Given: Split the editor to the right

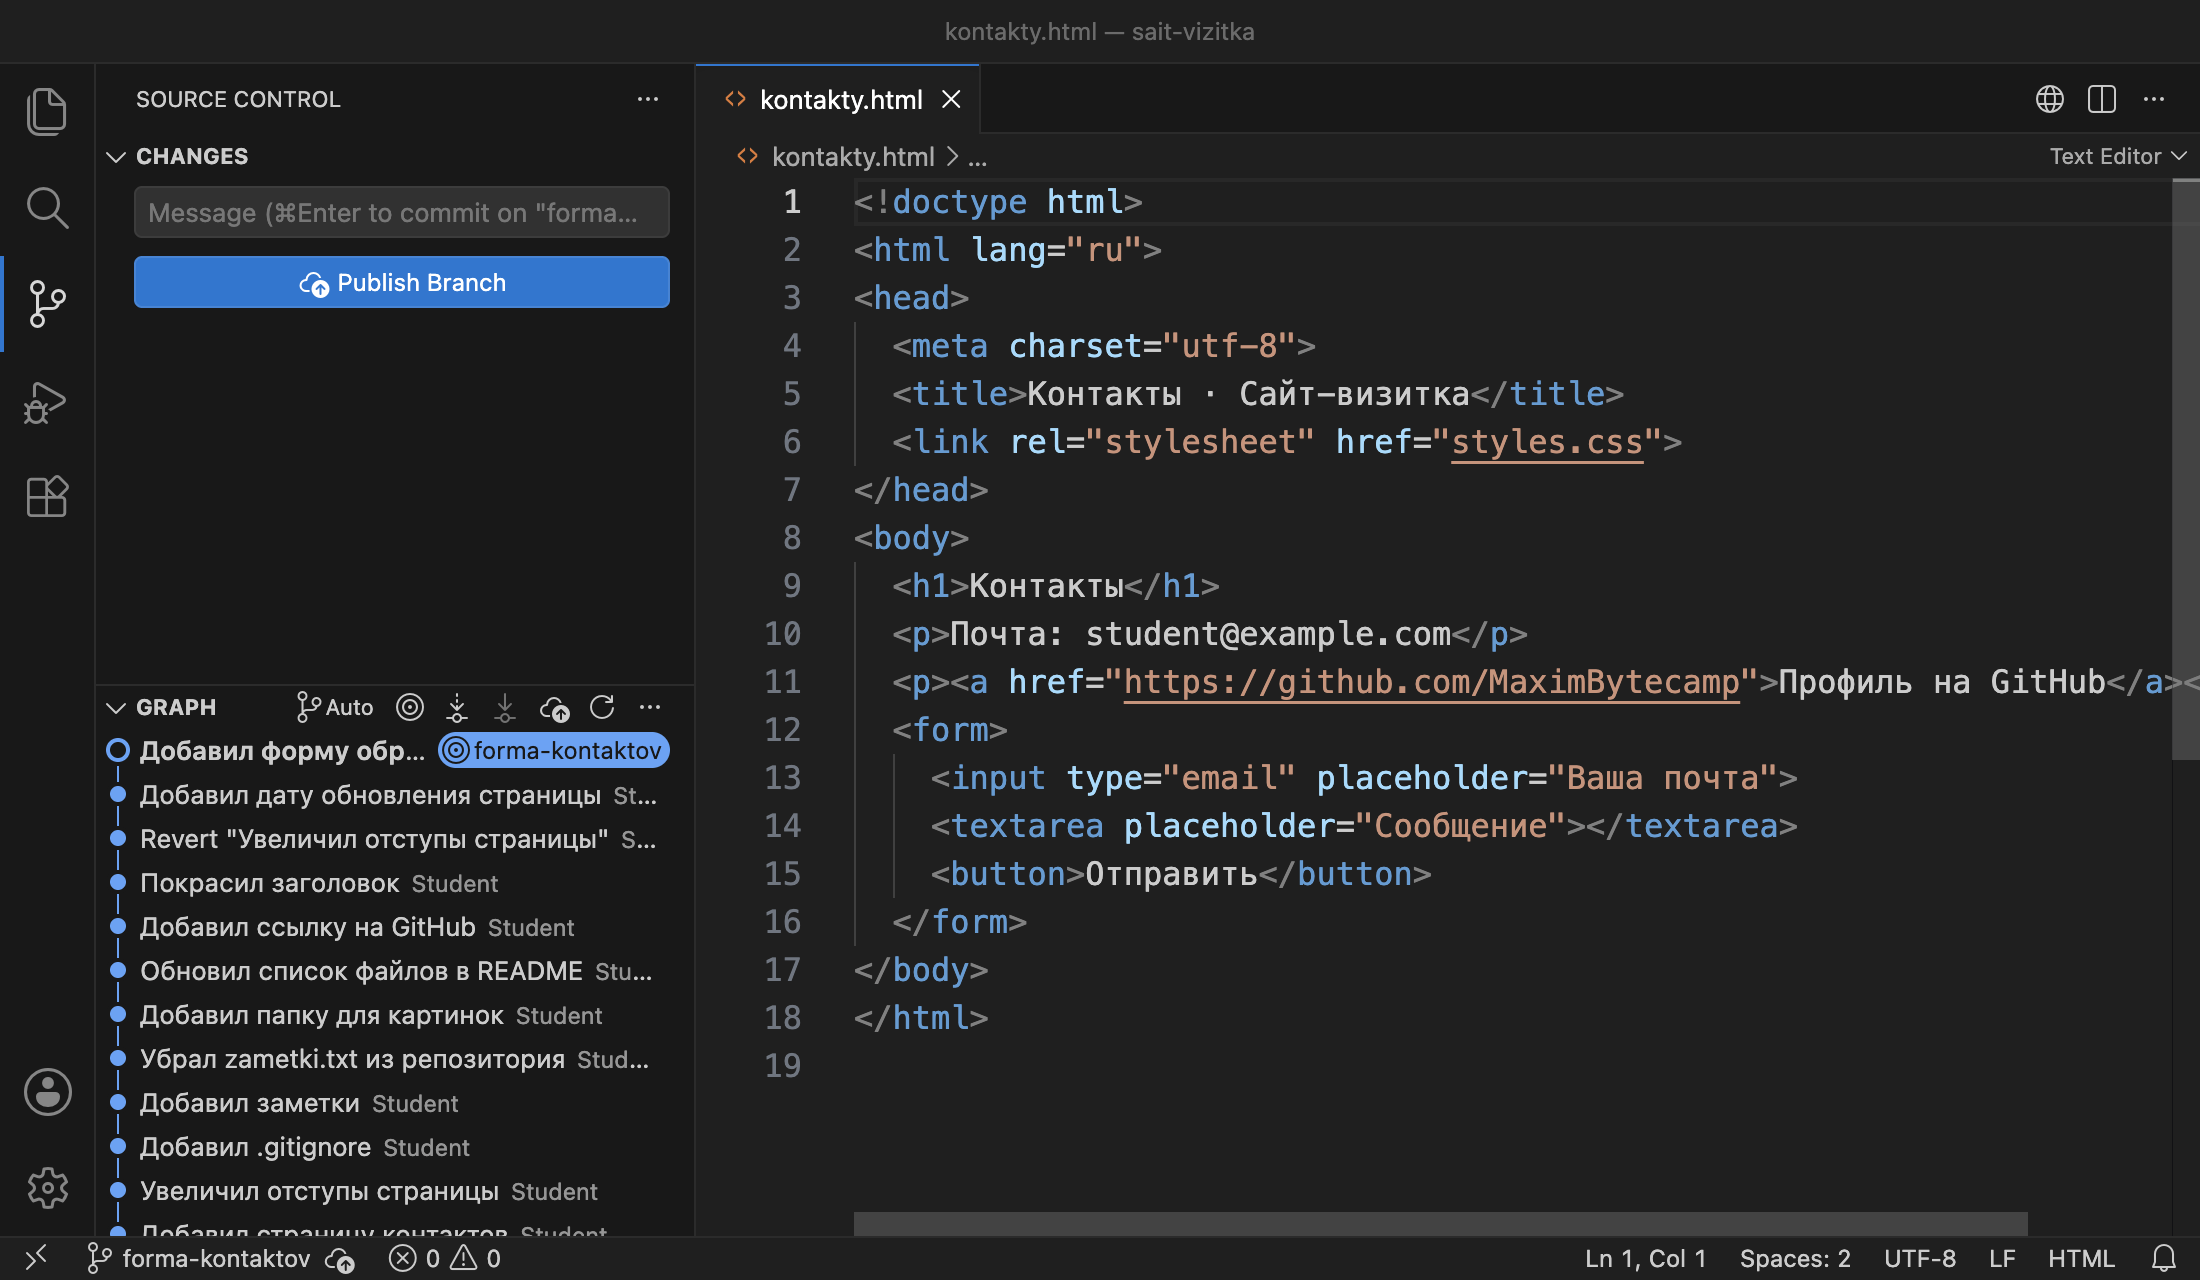Looking at the screenshot, I should tap(2102, 99).
